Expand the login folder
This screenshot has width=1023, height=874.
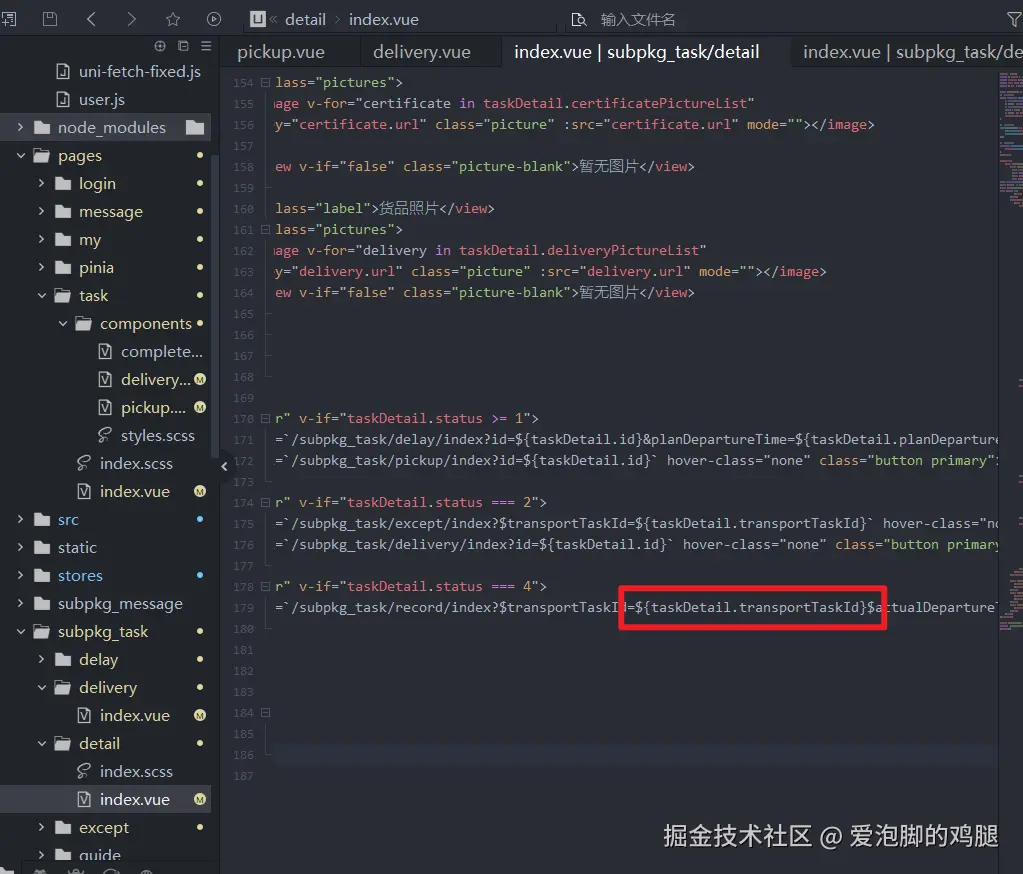[x=41, y=183]
